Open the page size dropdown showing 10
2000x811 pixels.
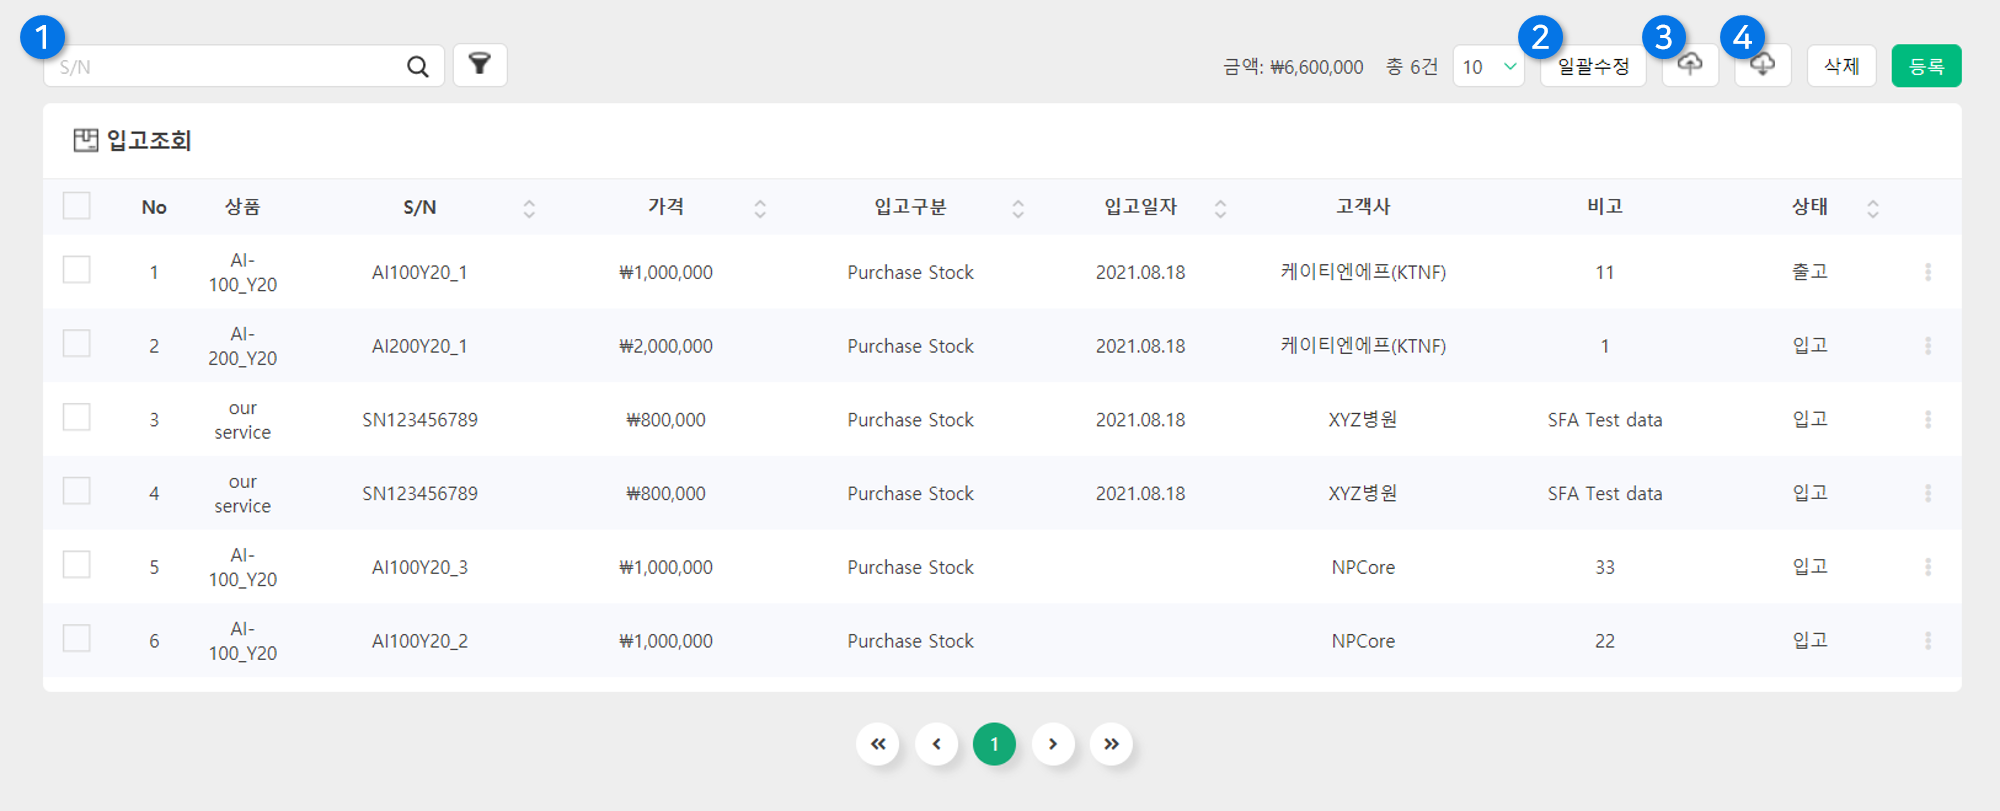[1489, 67]
